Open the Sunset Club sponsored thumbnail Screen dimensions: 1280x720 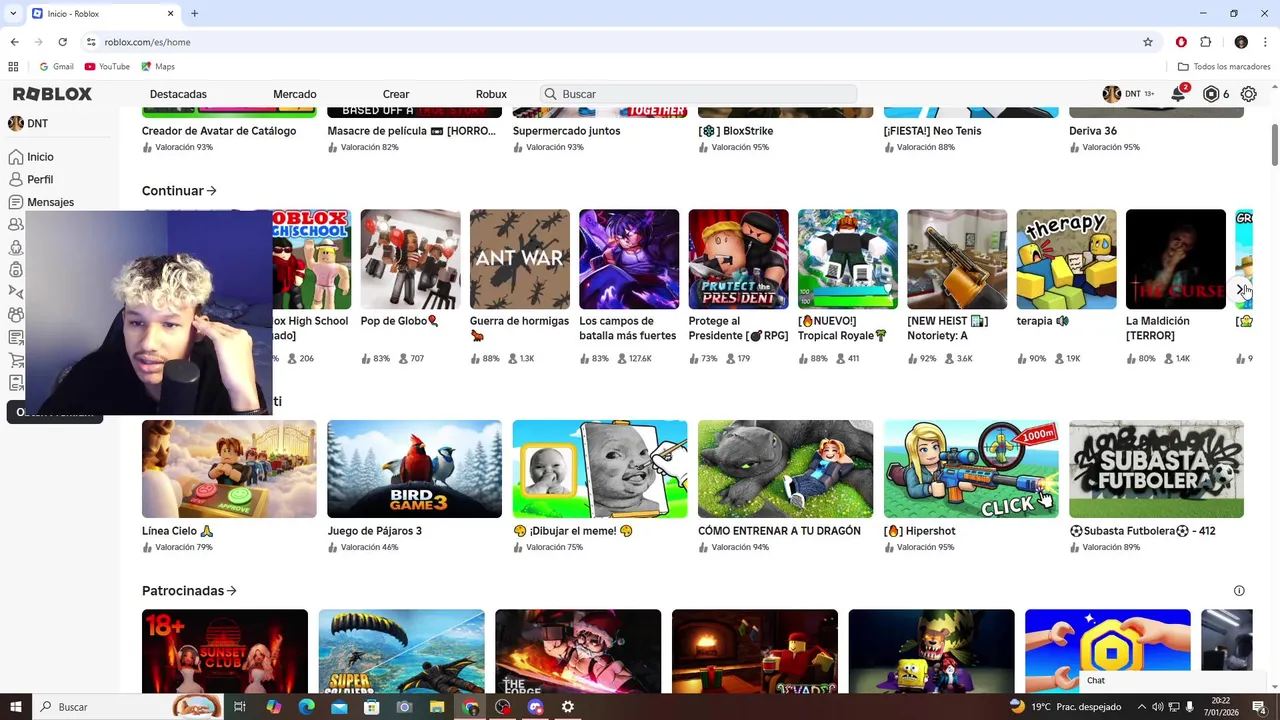pos(225,651)
